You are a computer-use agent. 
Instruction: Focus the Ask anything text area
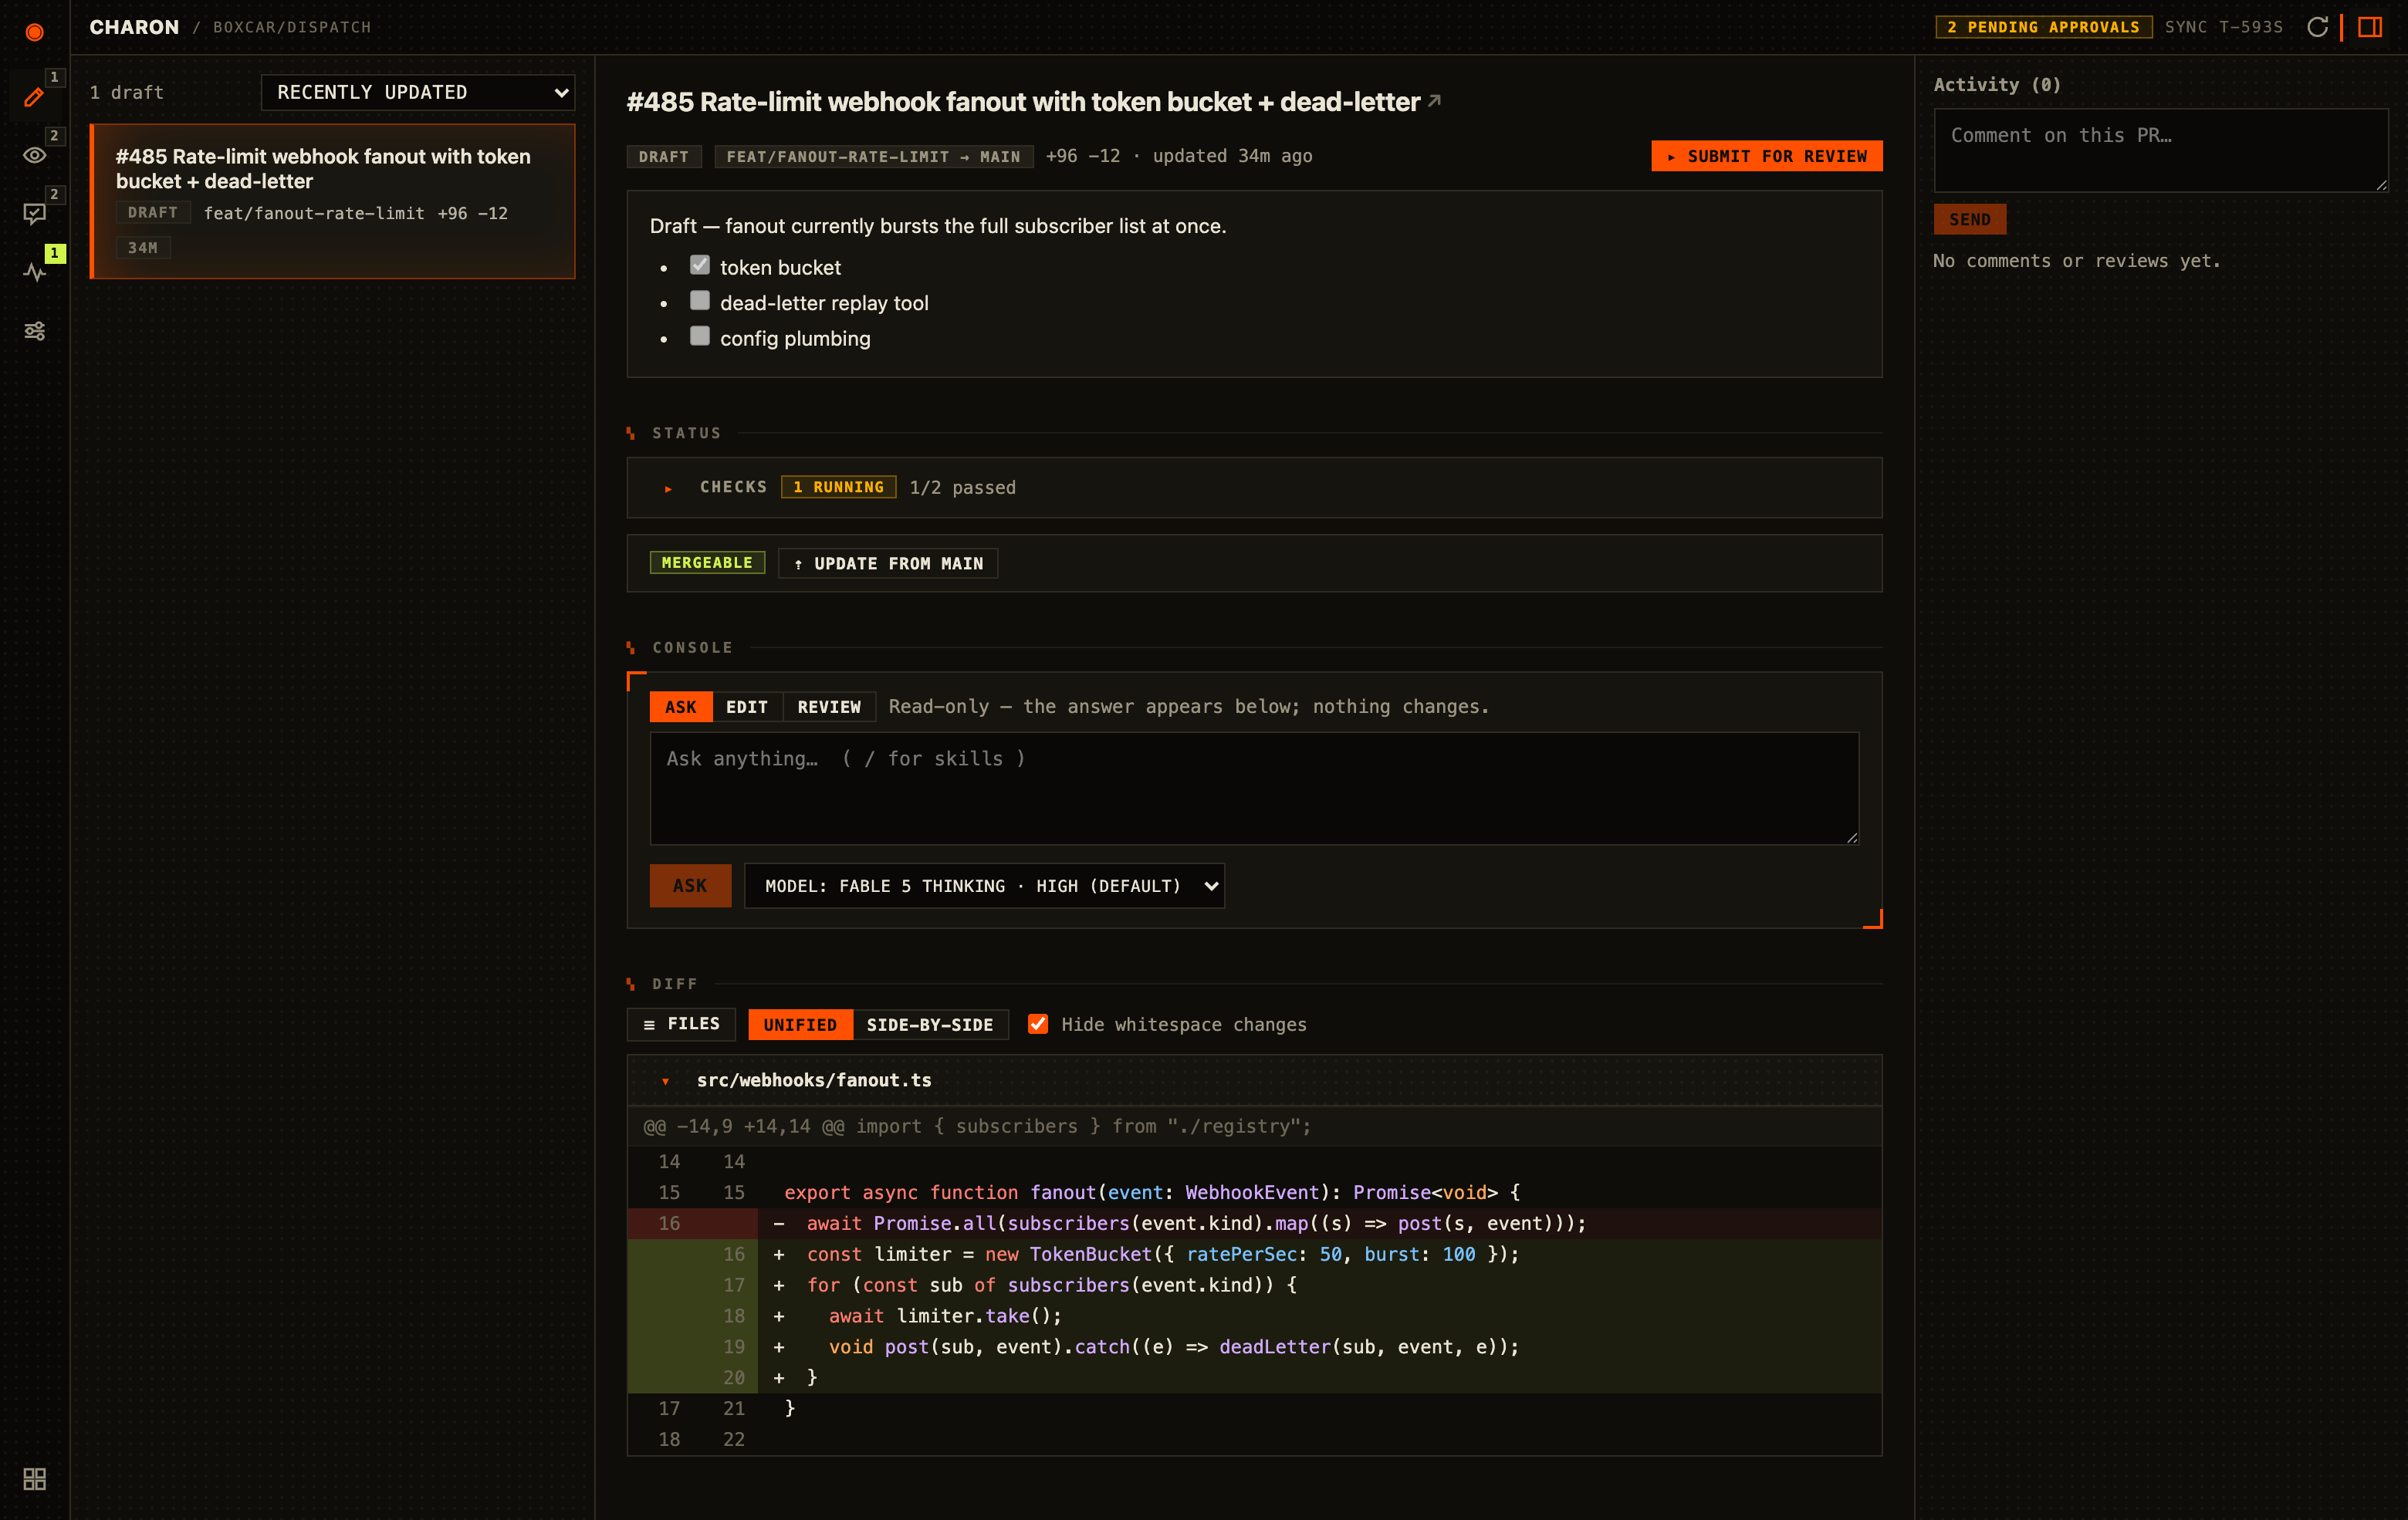click(1254, 788)
